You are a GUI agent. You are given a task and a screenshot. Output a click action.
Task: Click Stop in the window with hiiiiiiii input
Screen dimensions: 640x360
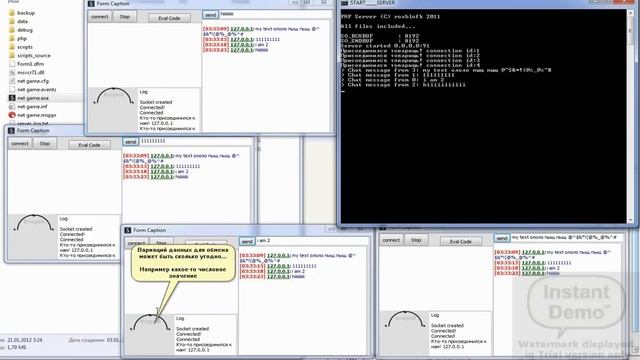[124, 17]
